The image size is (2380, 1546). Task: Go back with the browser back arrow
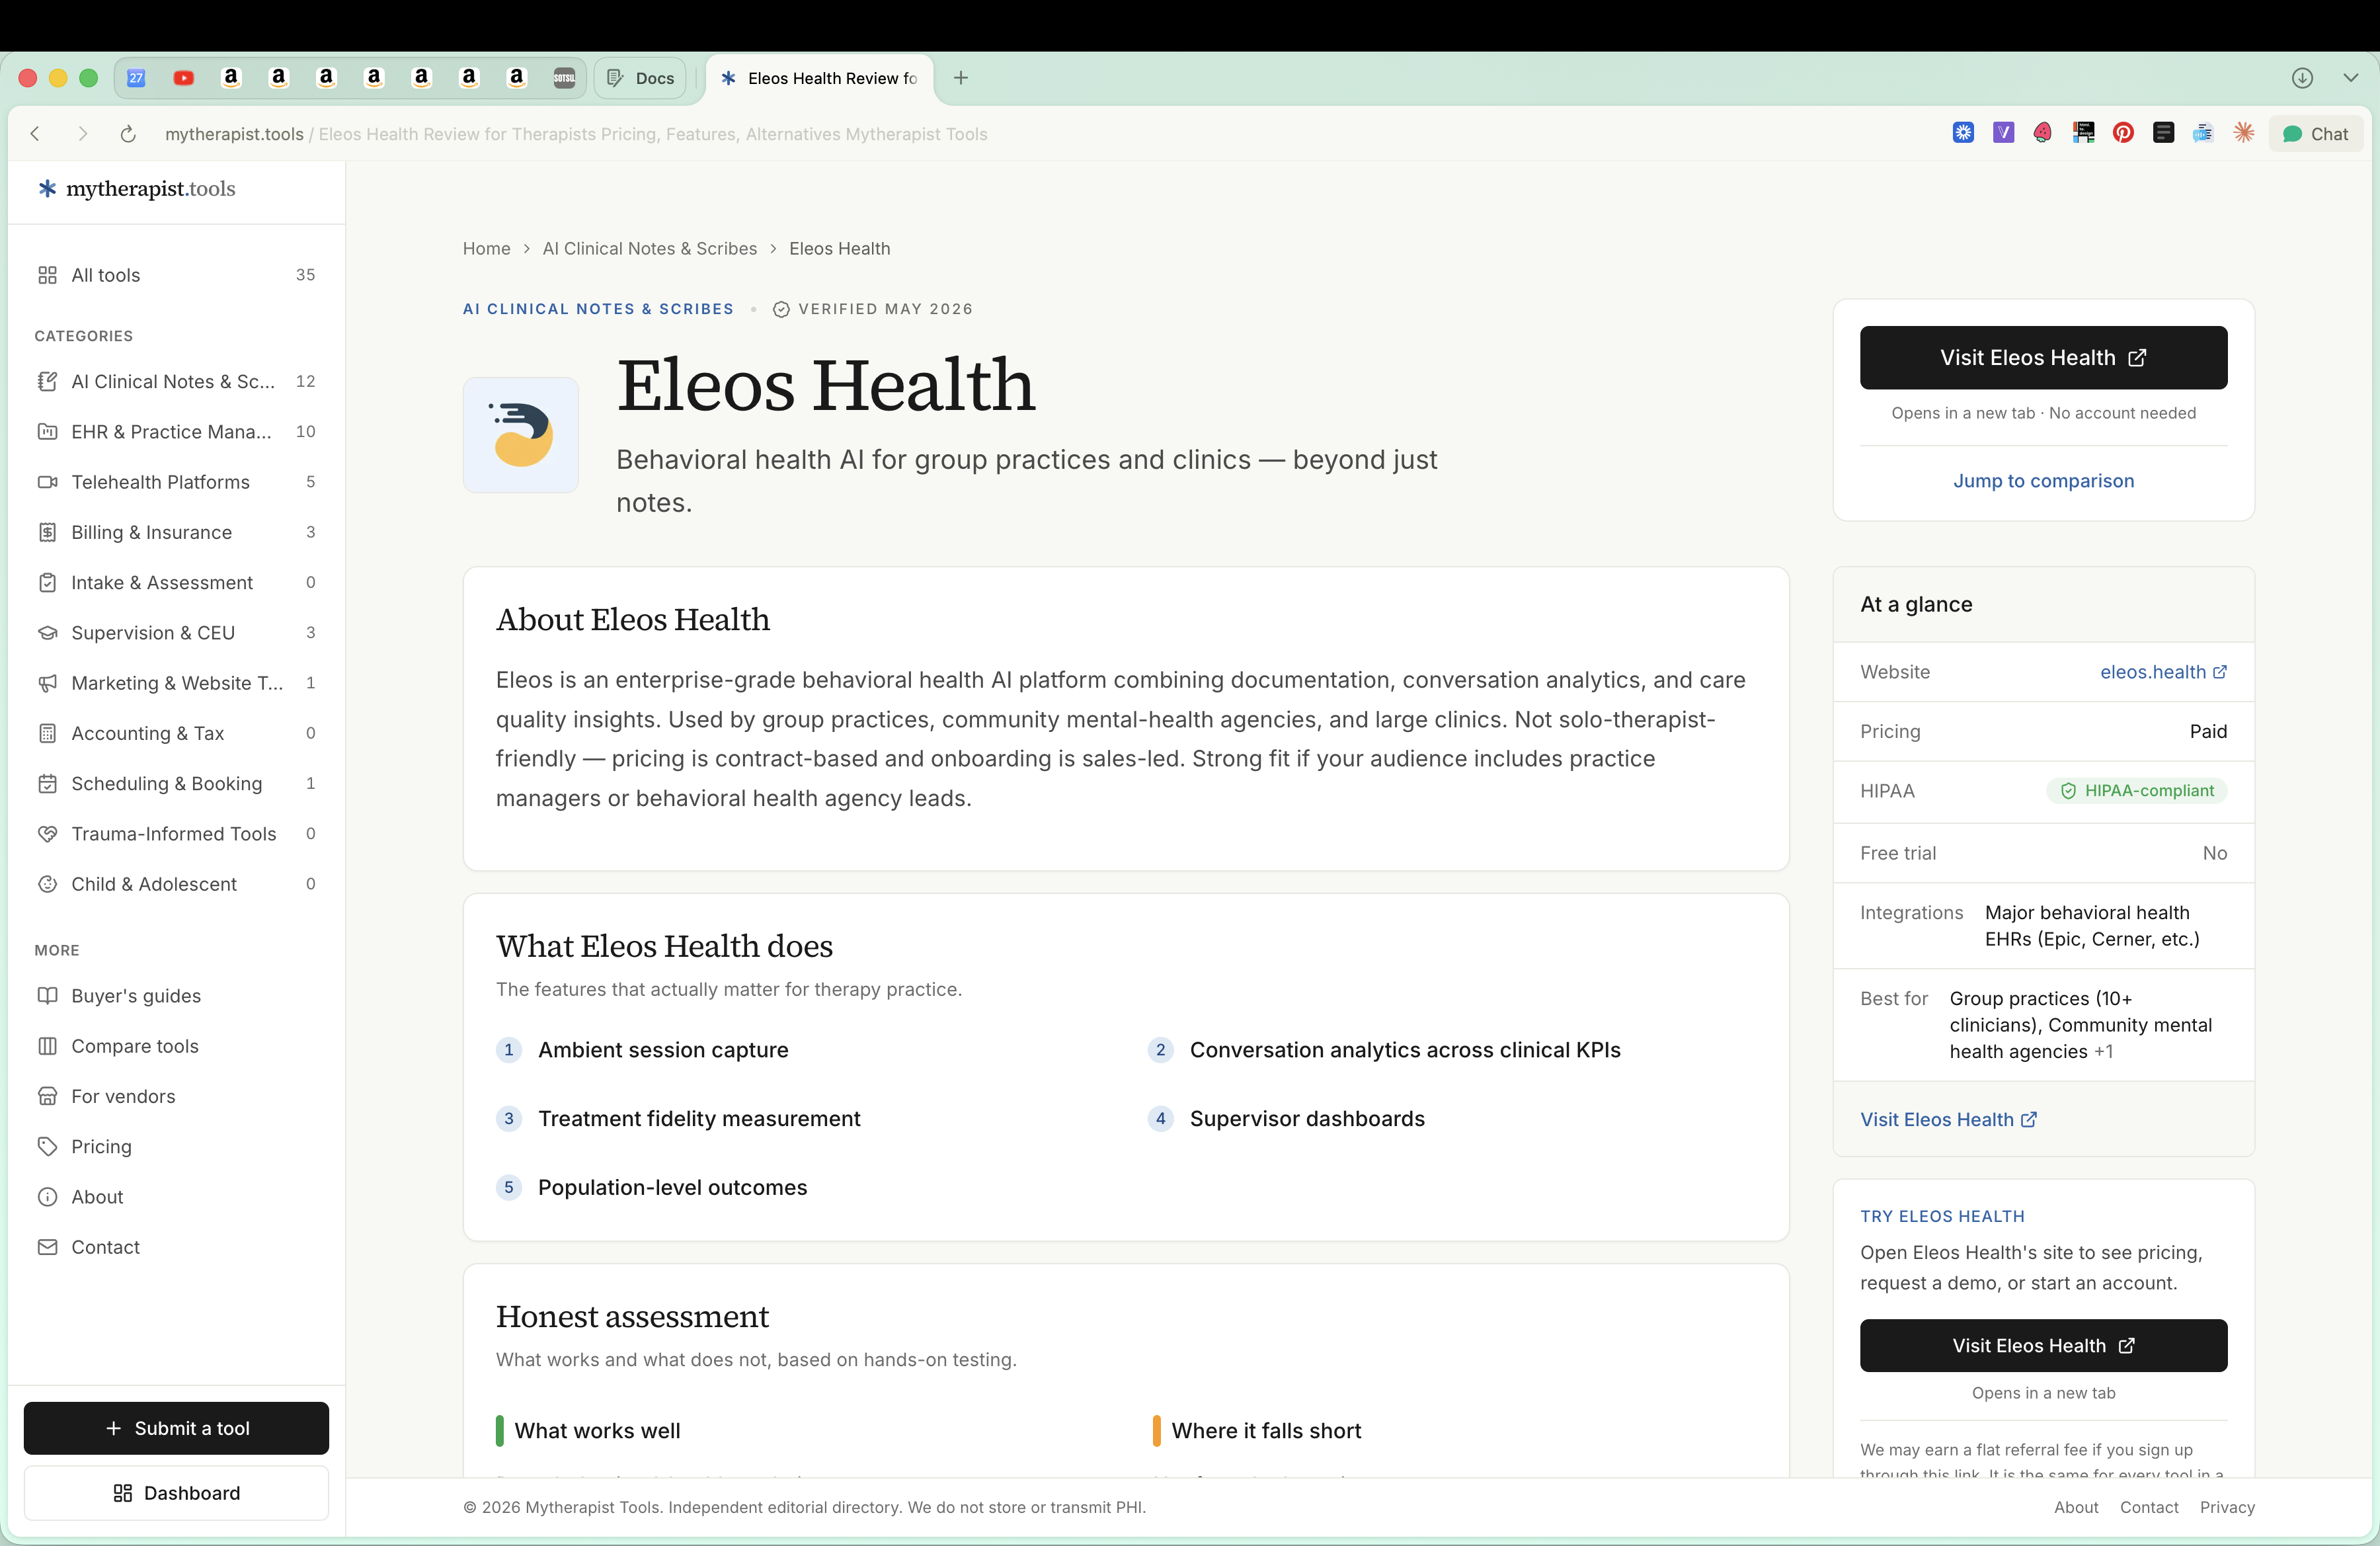[x=36, y=134]
